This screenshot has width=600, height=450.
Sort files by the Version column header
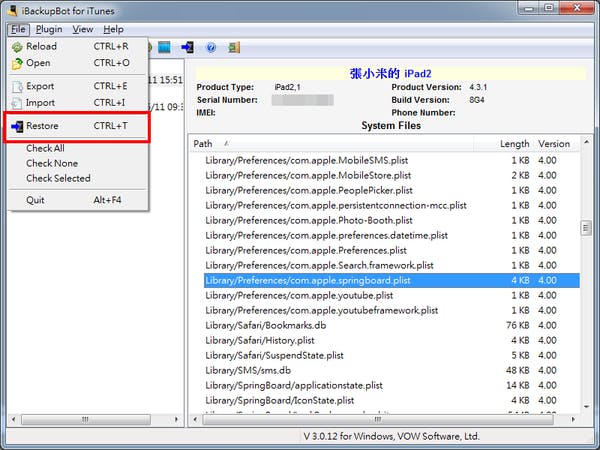pos(556,144)
